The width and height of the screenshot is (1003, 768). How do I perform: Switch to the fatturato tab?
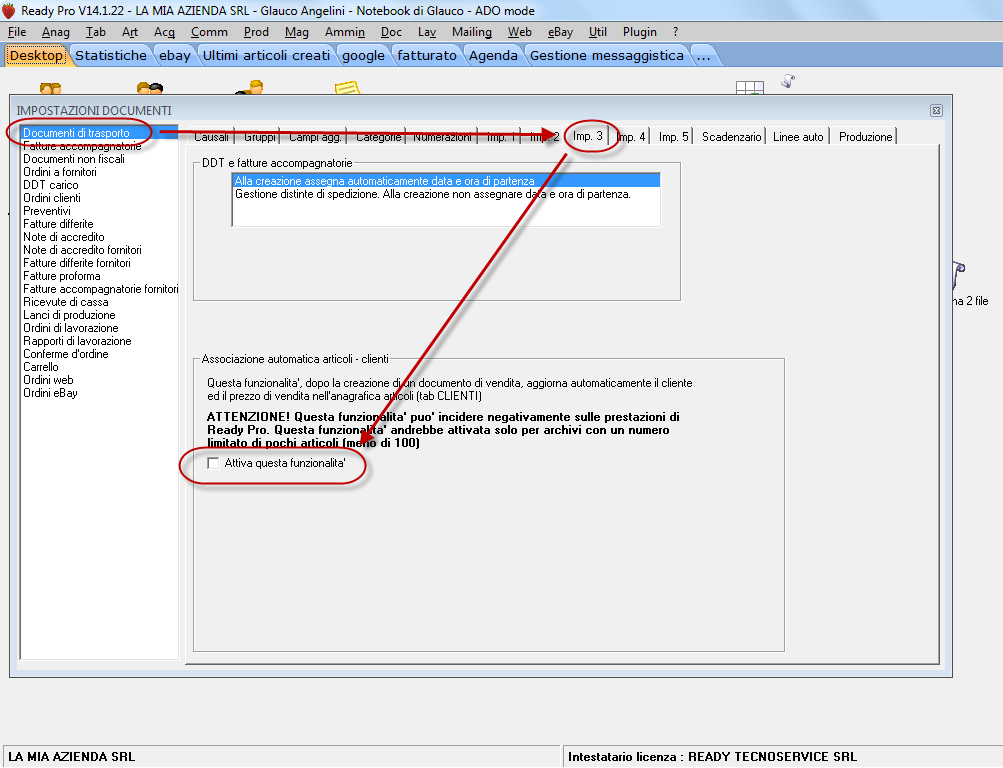click(x=427, y=56)
